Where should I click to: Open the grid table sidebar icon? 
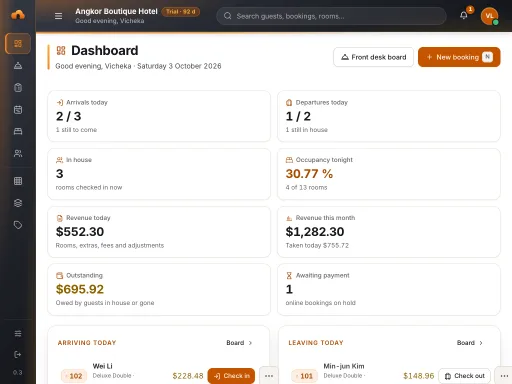18,181
